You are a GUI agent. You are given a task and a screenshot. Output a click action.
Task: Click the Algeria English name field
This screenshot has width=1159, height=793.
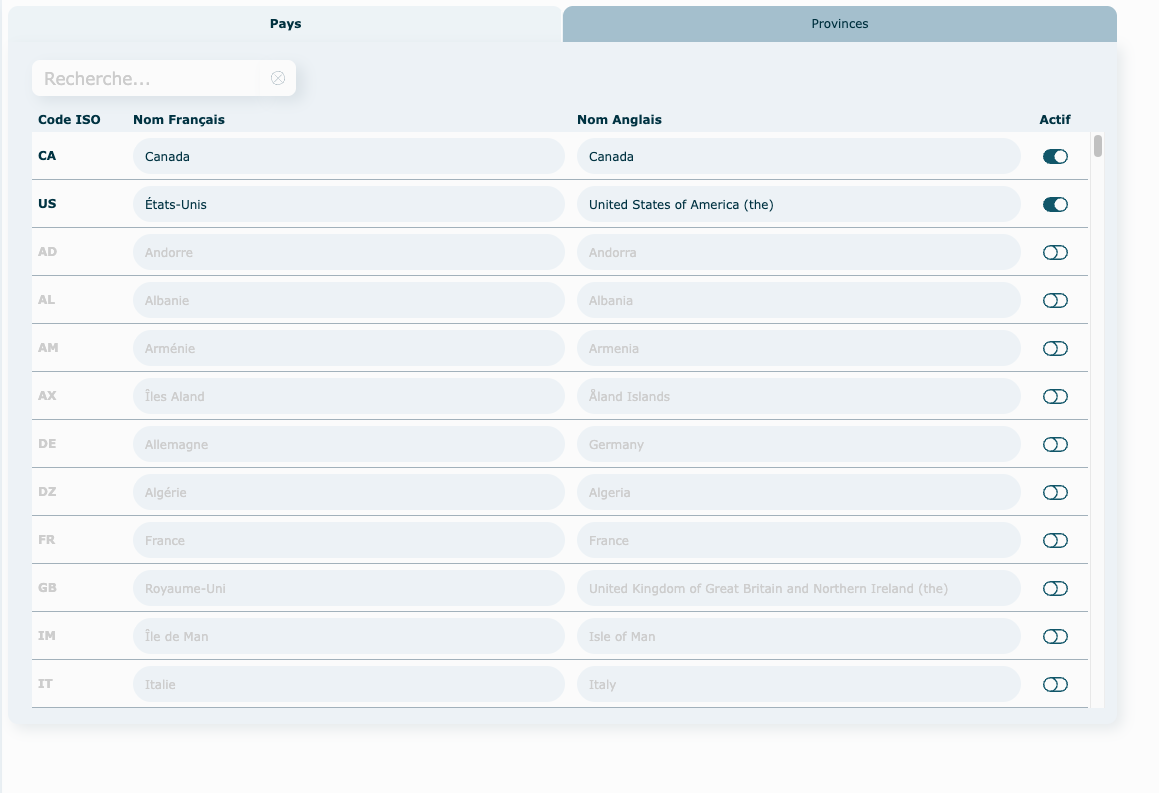(x=798, y=493)
